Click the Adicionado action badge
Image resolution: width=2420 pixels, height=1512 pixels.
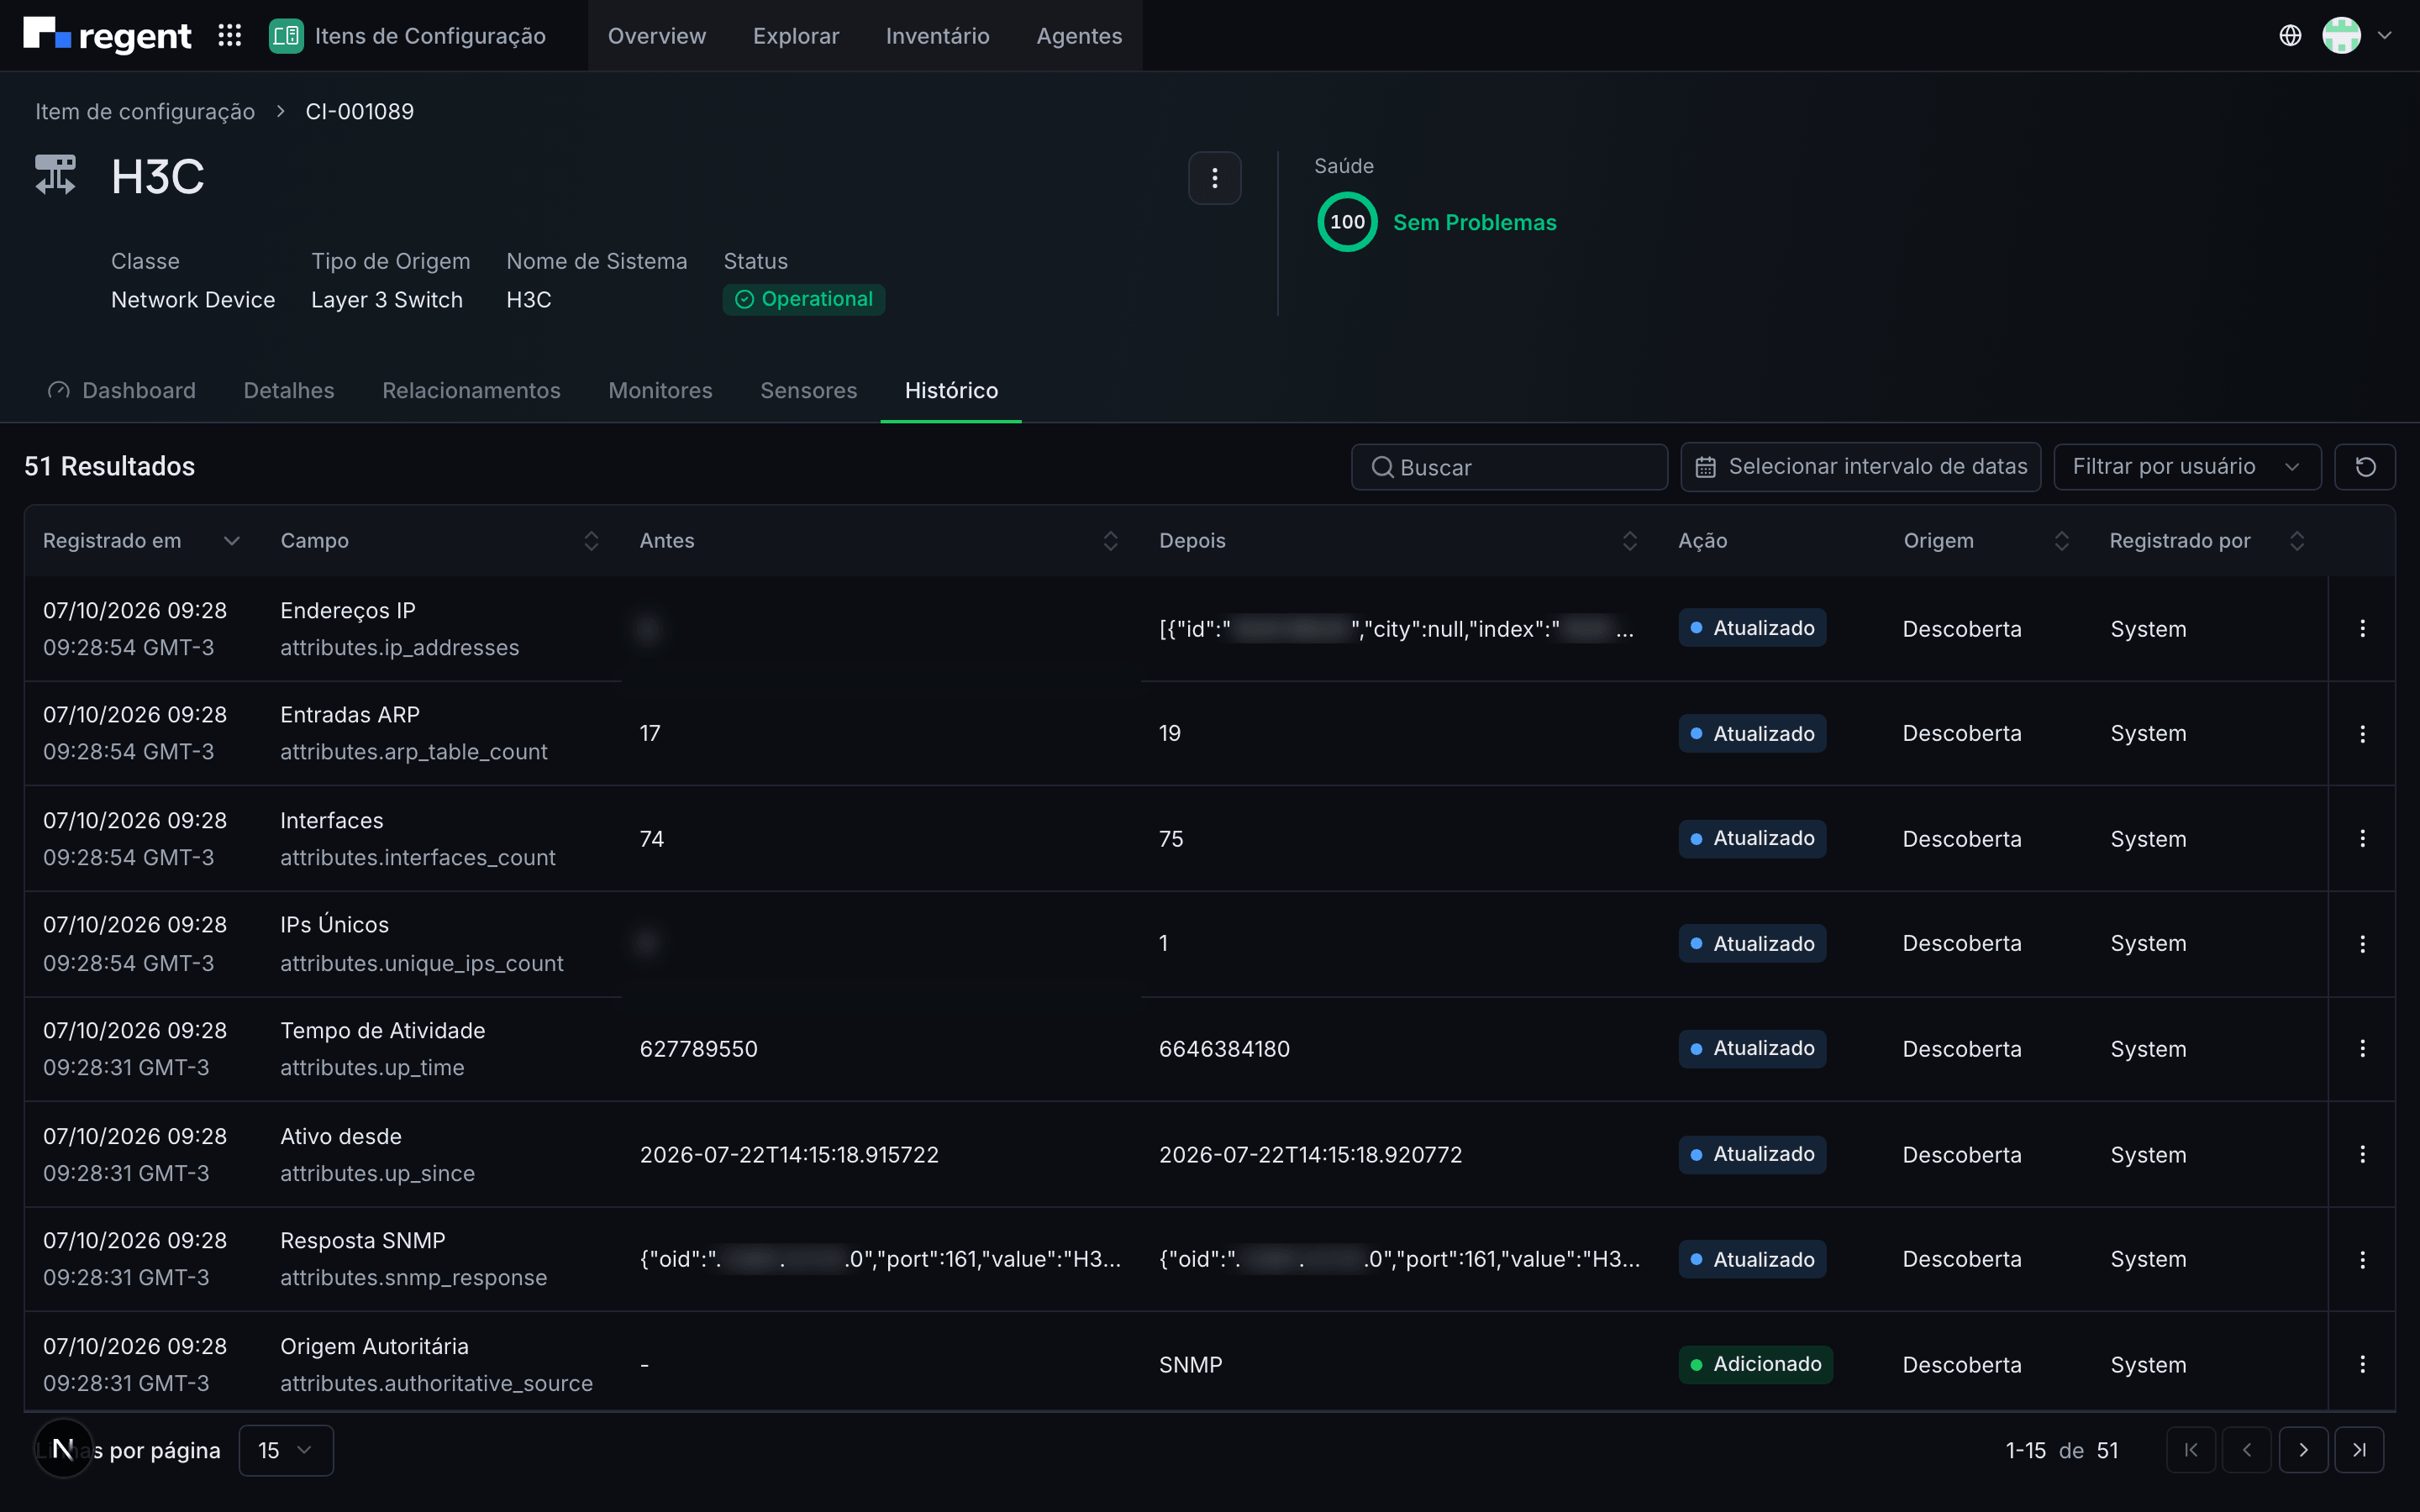(x=1755, y=1364)
